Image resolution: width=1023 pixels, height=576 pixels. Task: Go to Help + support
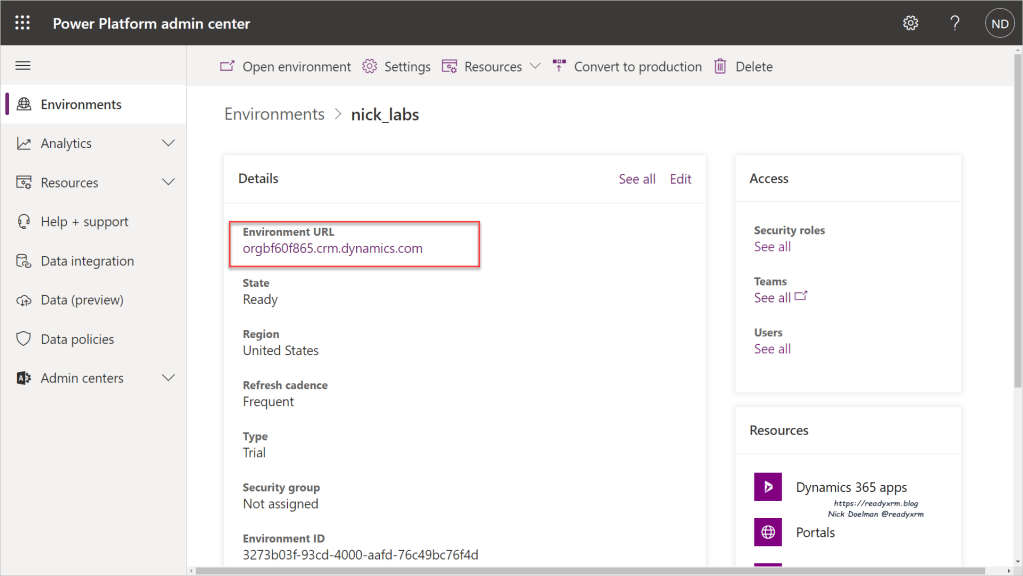(84, 222)
